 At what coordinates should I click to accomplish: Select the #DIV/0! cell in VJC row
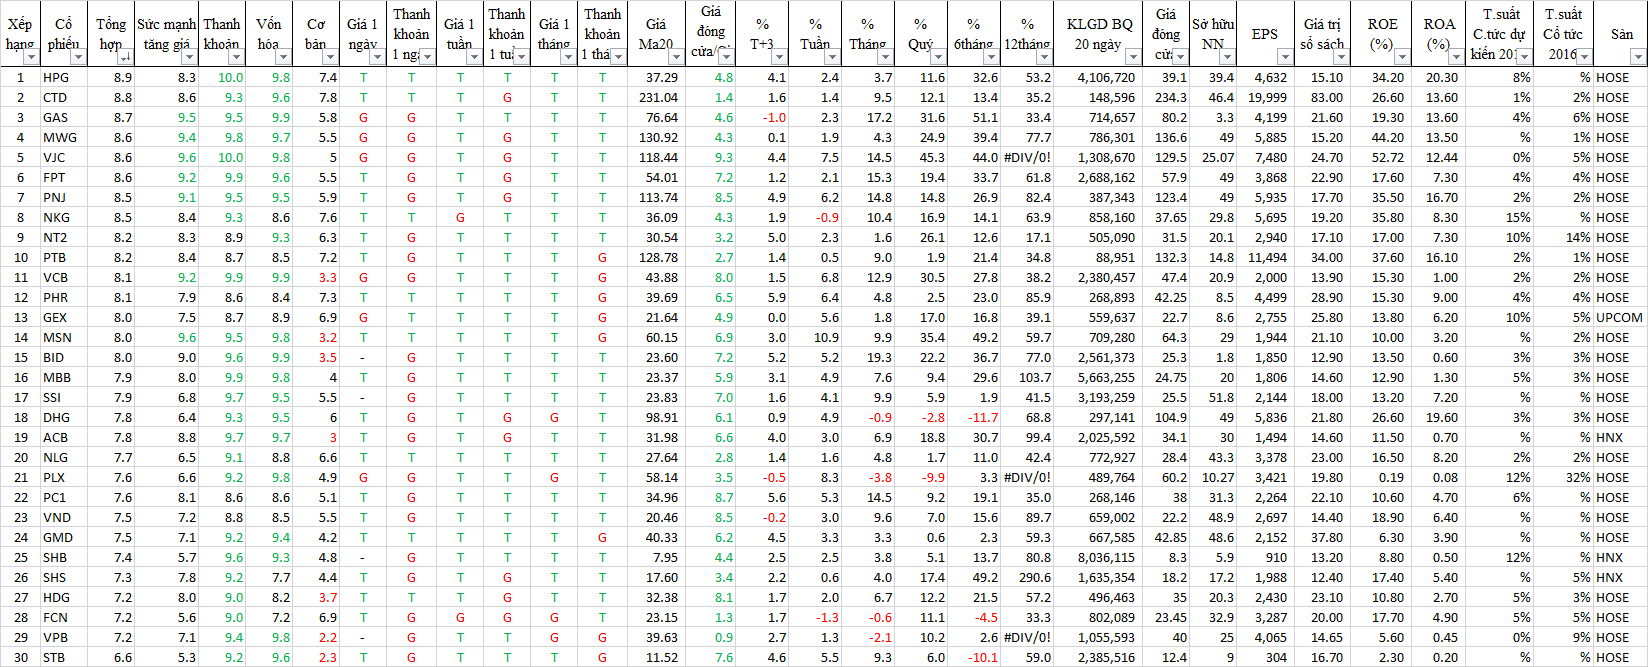click(x=1027, y=157)
